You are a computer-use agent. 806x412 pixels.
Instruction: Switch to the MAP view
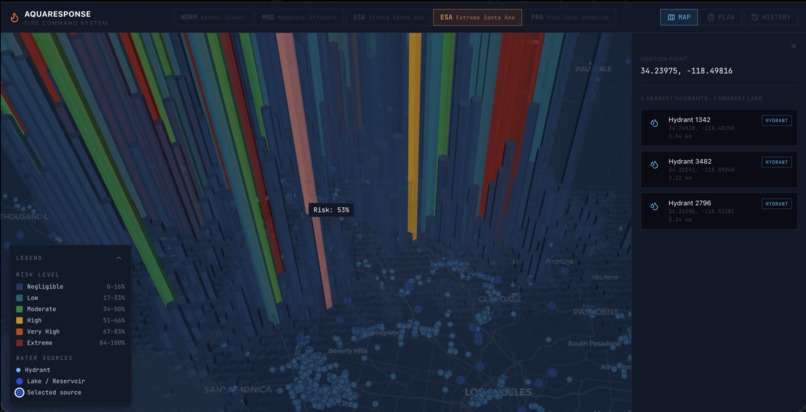679,17
